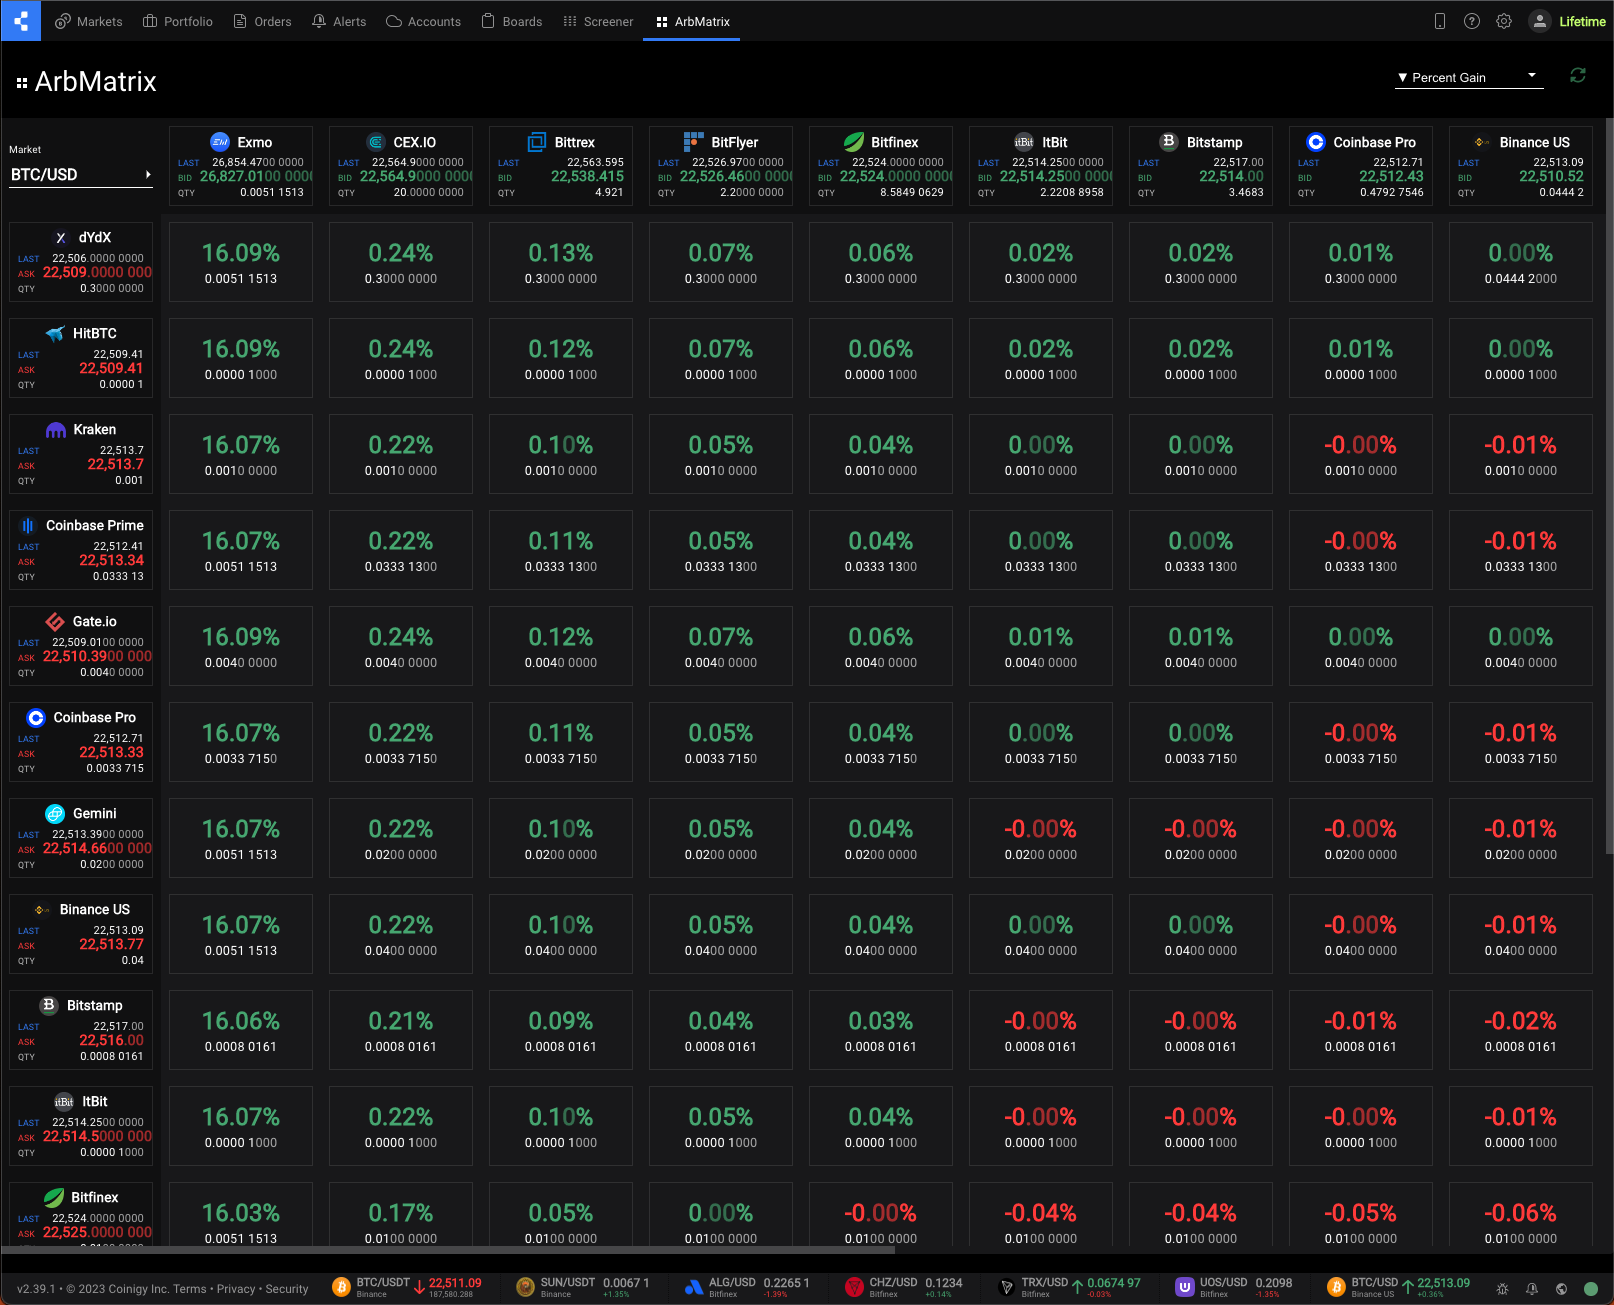Open the Accounts page

click(423, 21)
